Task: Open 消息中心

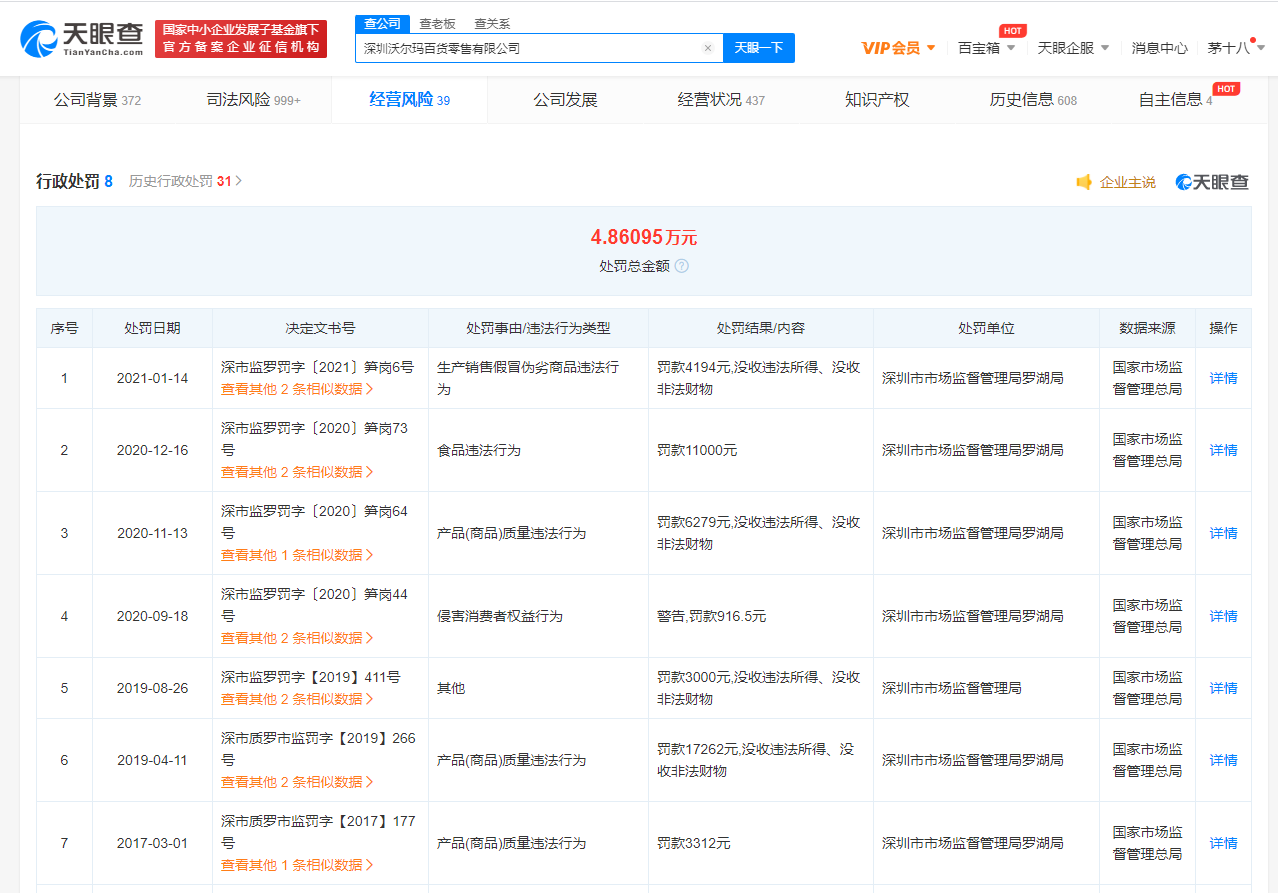Action: [x=1160, y=48]
